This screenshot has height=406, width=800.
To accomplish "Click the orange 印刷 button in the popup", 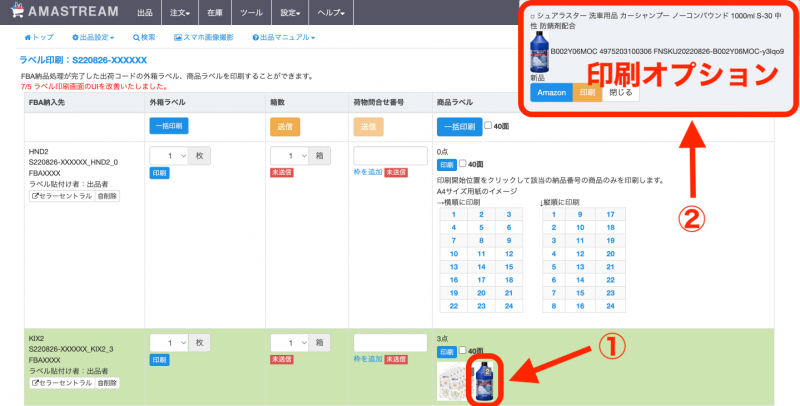I will click(x=587, y=92).
